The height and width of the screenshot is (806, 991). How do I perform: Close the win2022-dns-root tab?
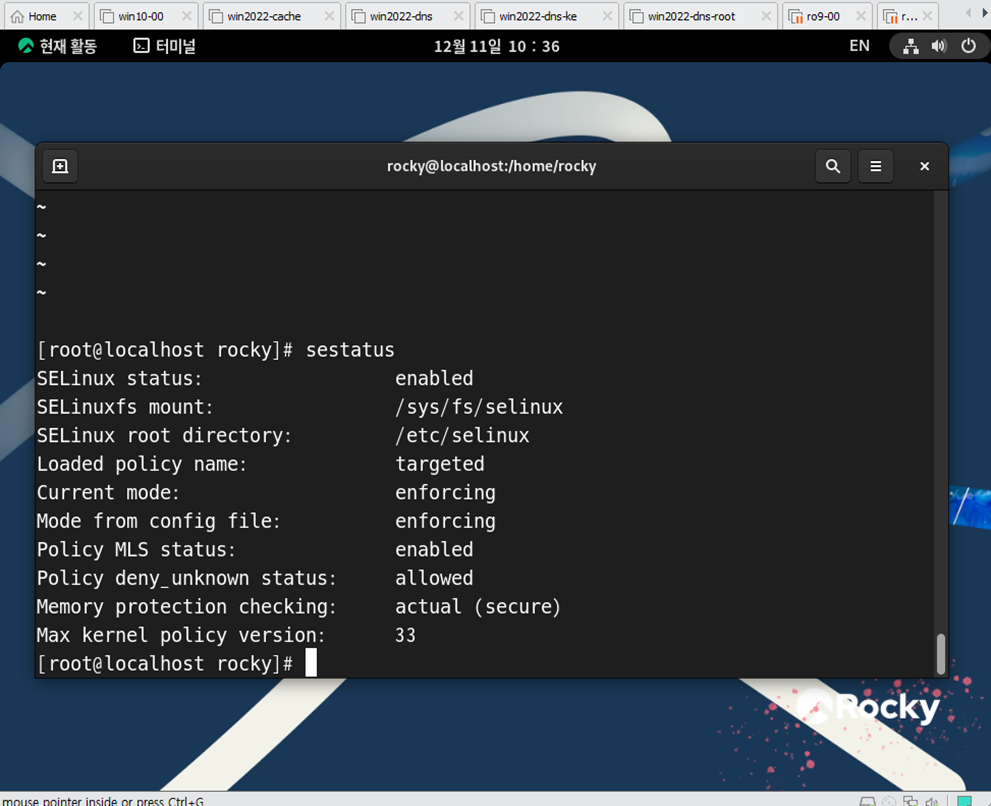point(766,16)
